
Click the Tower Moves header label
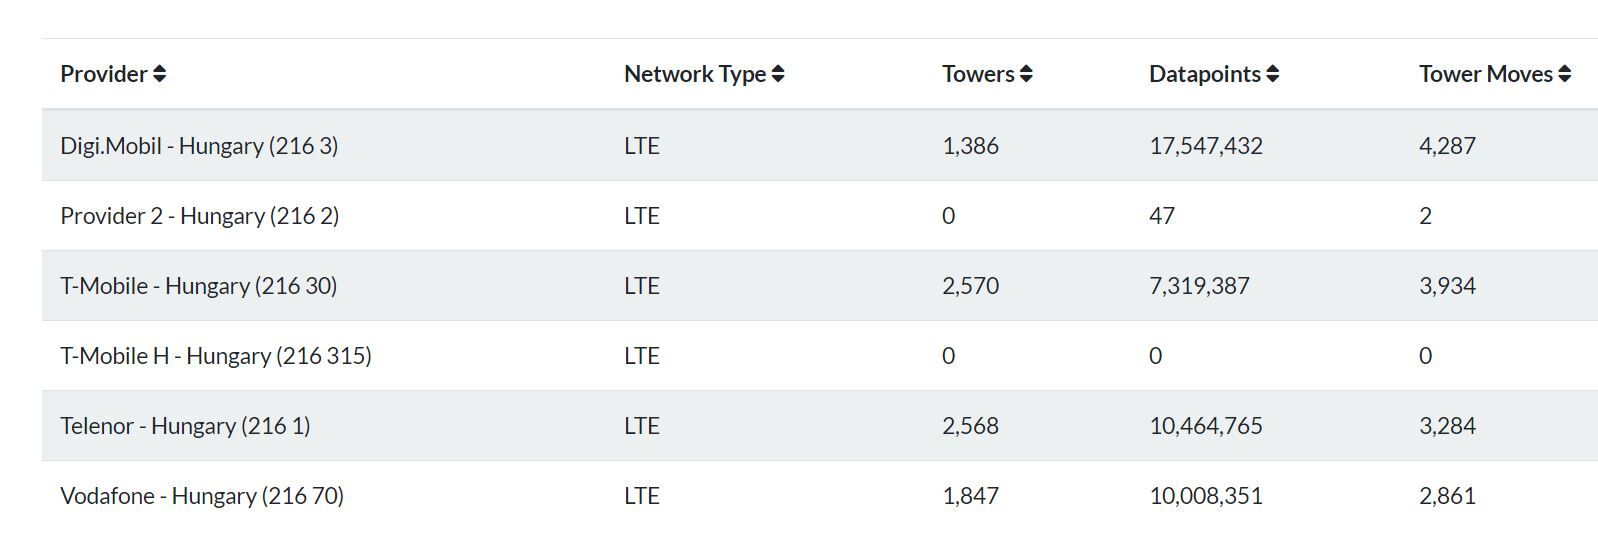[x=1485, y=74]
